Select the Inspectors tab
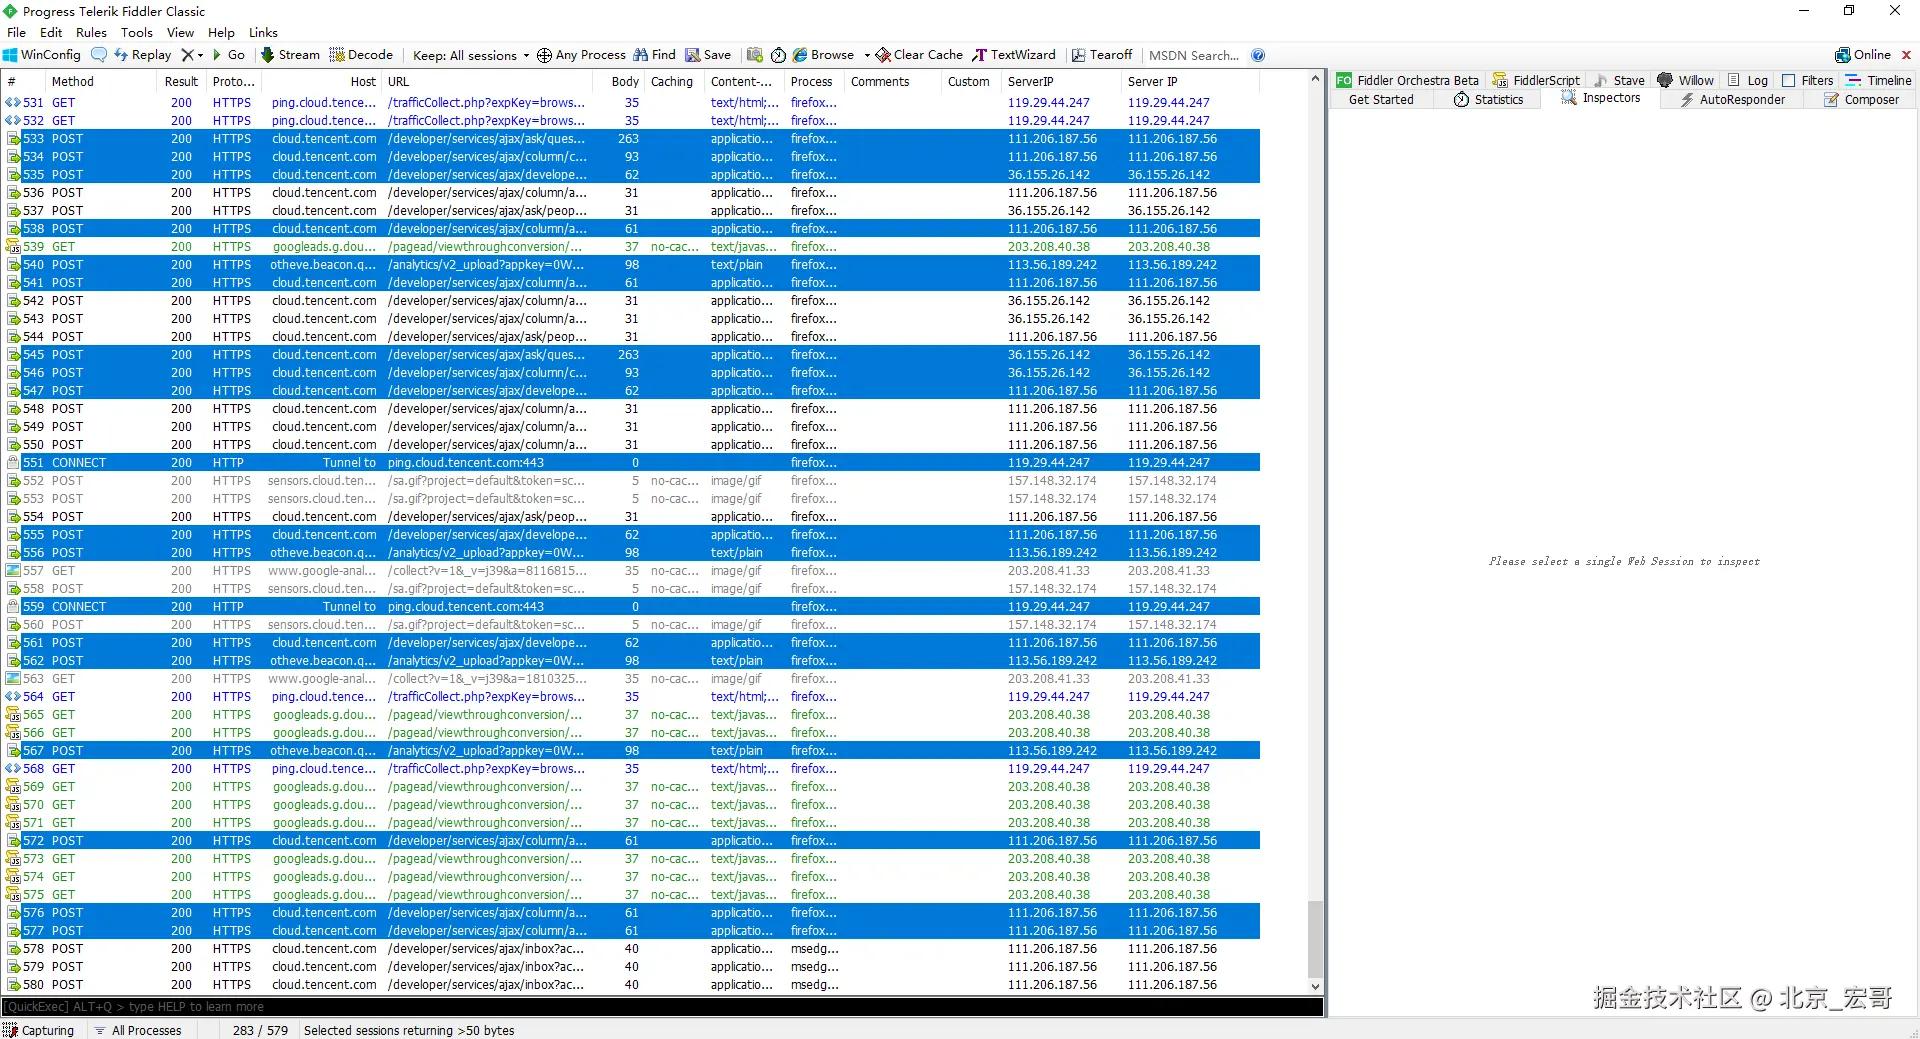This screenshot has width=1920, height=1039. pyautogui.click(x=1601, y=98)
